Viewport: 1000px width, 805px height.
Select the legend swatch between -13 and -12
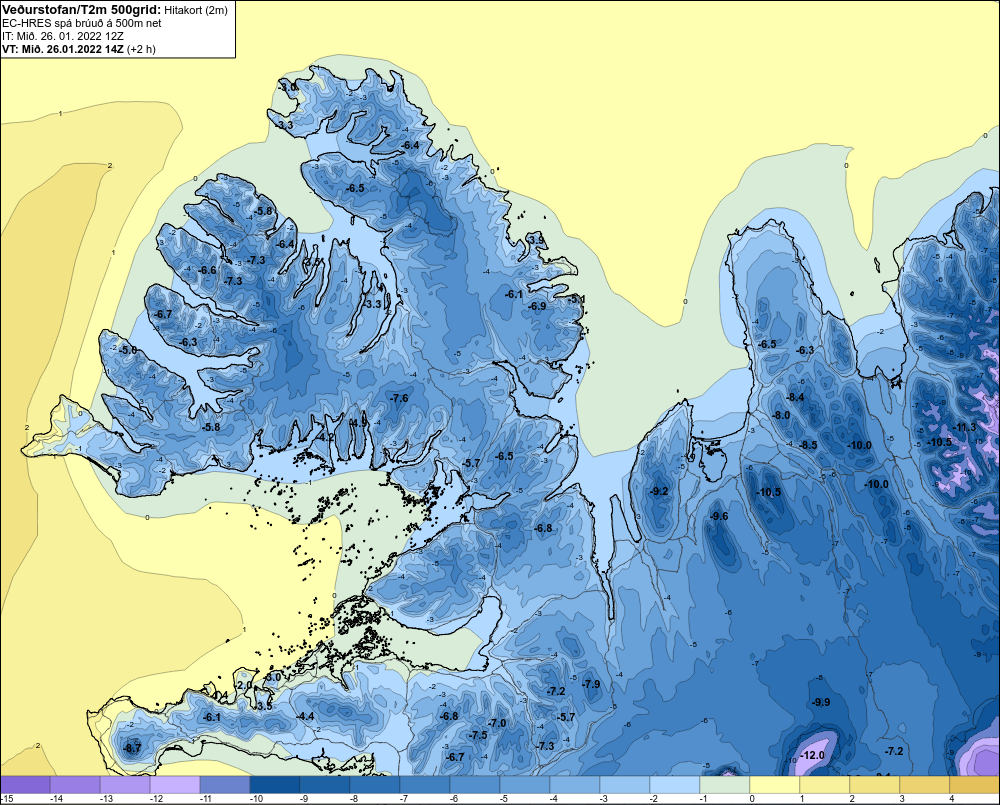[x=126, y=785]
